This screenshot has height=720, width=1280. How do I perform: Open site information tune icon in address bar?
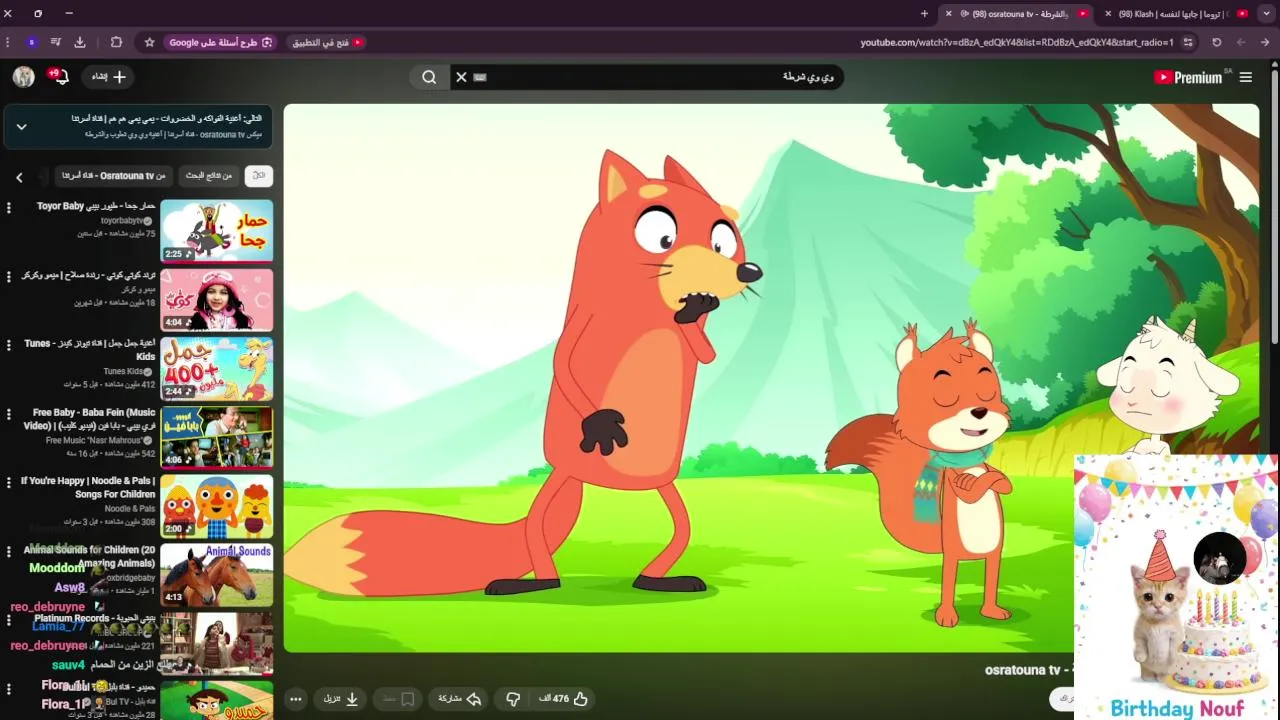(1188, 42)
